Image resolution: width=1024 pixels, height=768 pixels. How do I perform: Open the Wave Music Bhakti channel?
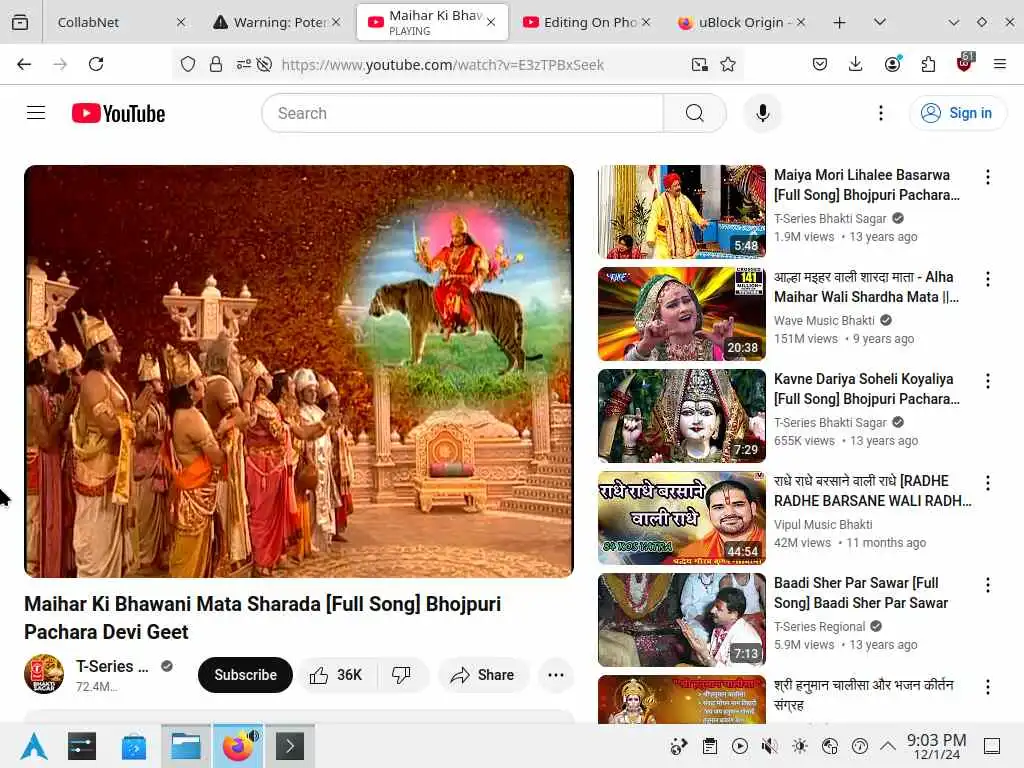(x=824, y=320)
